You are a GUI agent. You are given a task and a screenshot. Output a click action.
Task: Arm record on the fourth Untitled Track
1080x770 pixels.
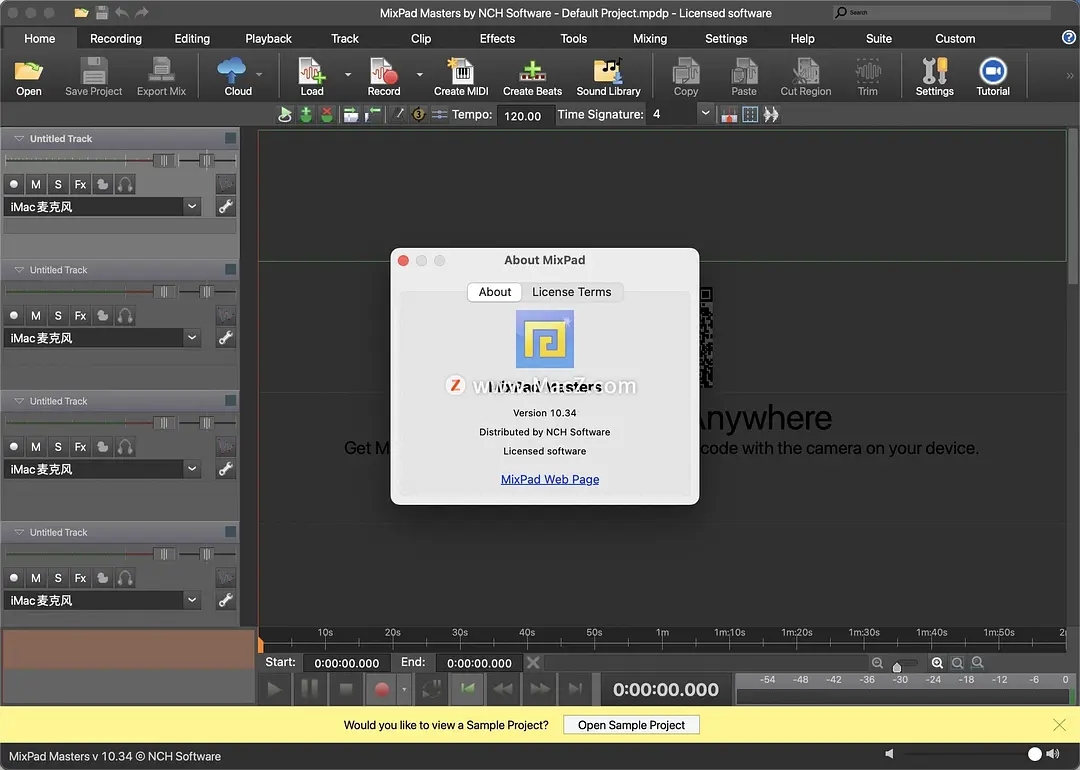coord(14,578)
